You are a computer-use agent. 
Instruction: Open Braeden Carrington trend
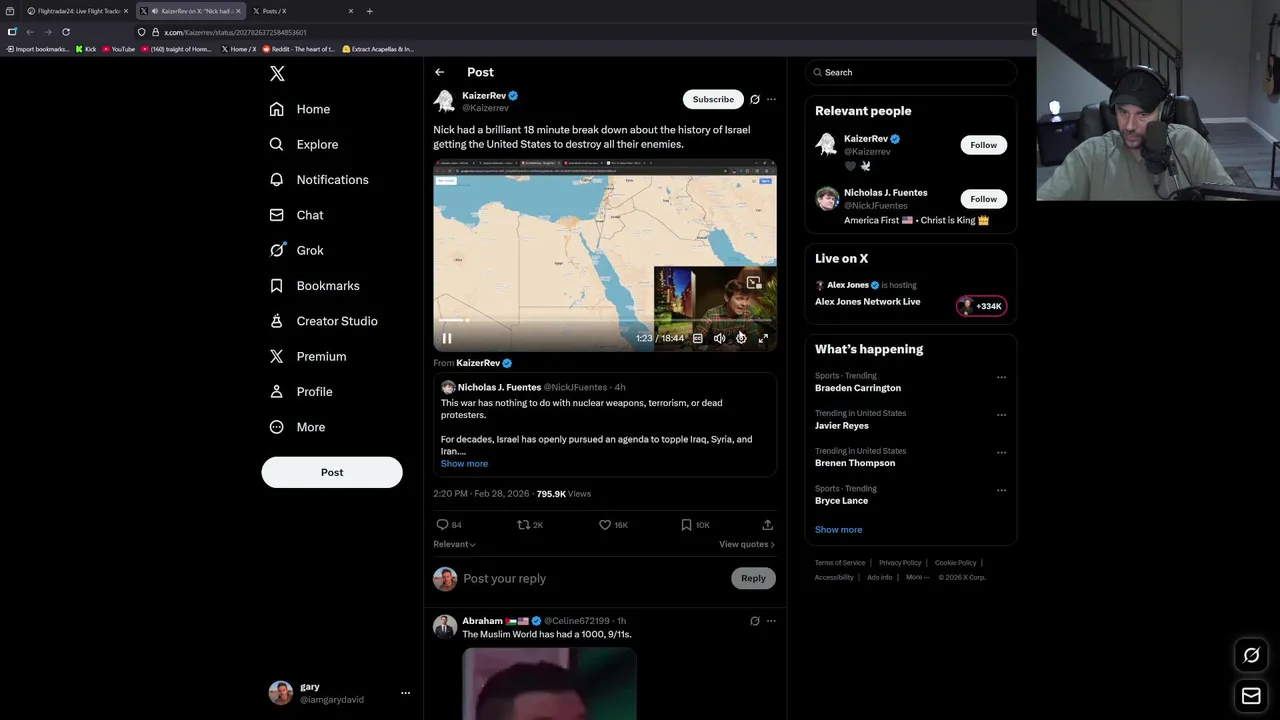tap(858, 388)
